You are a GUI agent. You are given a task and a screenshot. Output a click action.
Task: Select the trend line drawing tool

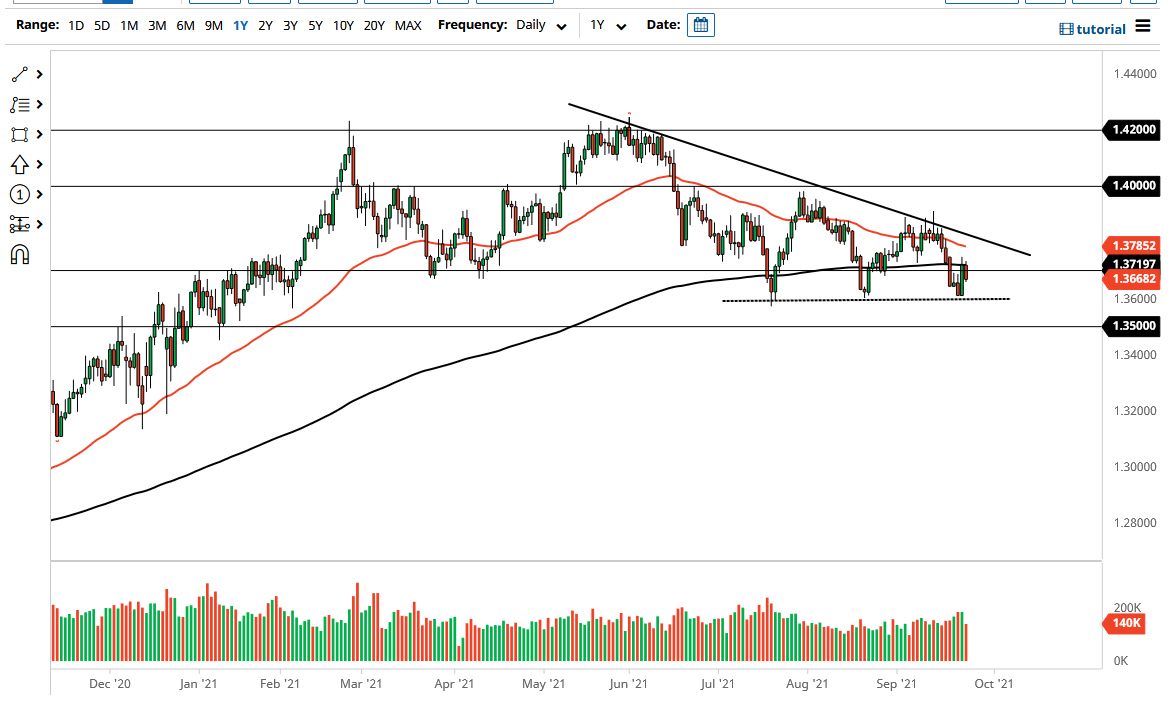pyautogui.click(x=19, y=75)
